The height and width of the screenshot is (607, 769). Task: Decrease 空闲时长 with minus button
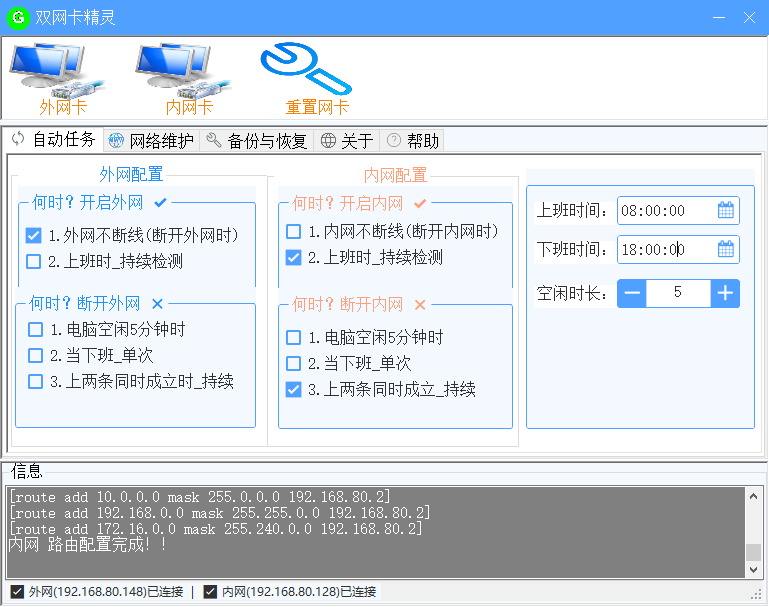[632, 293]
